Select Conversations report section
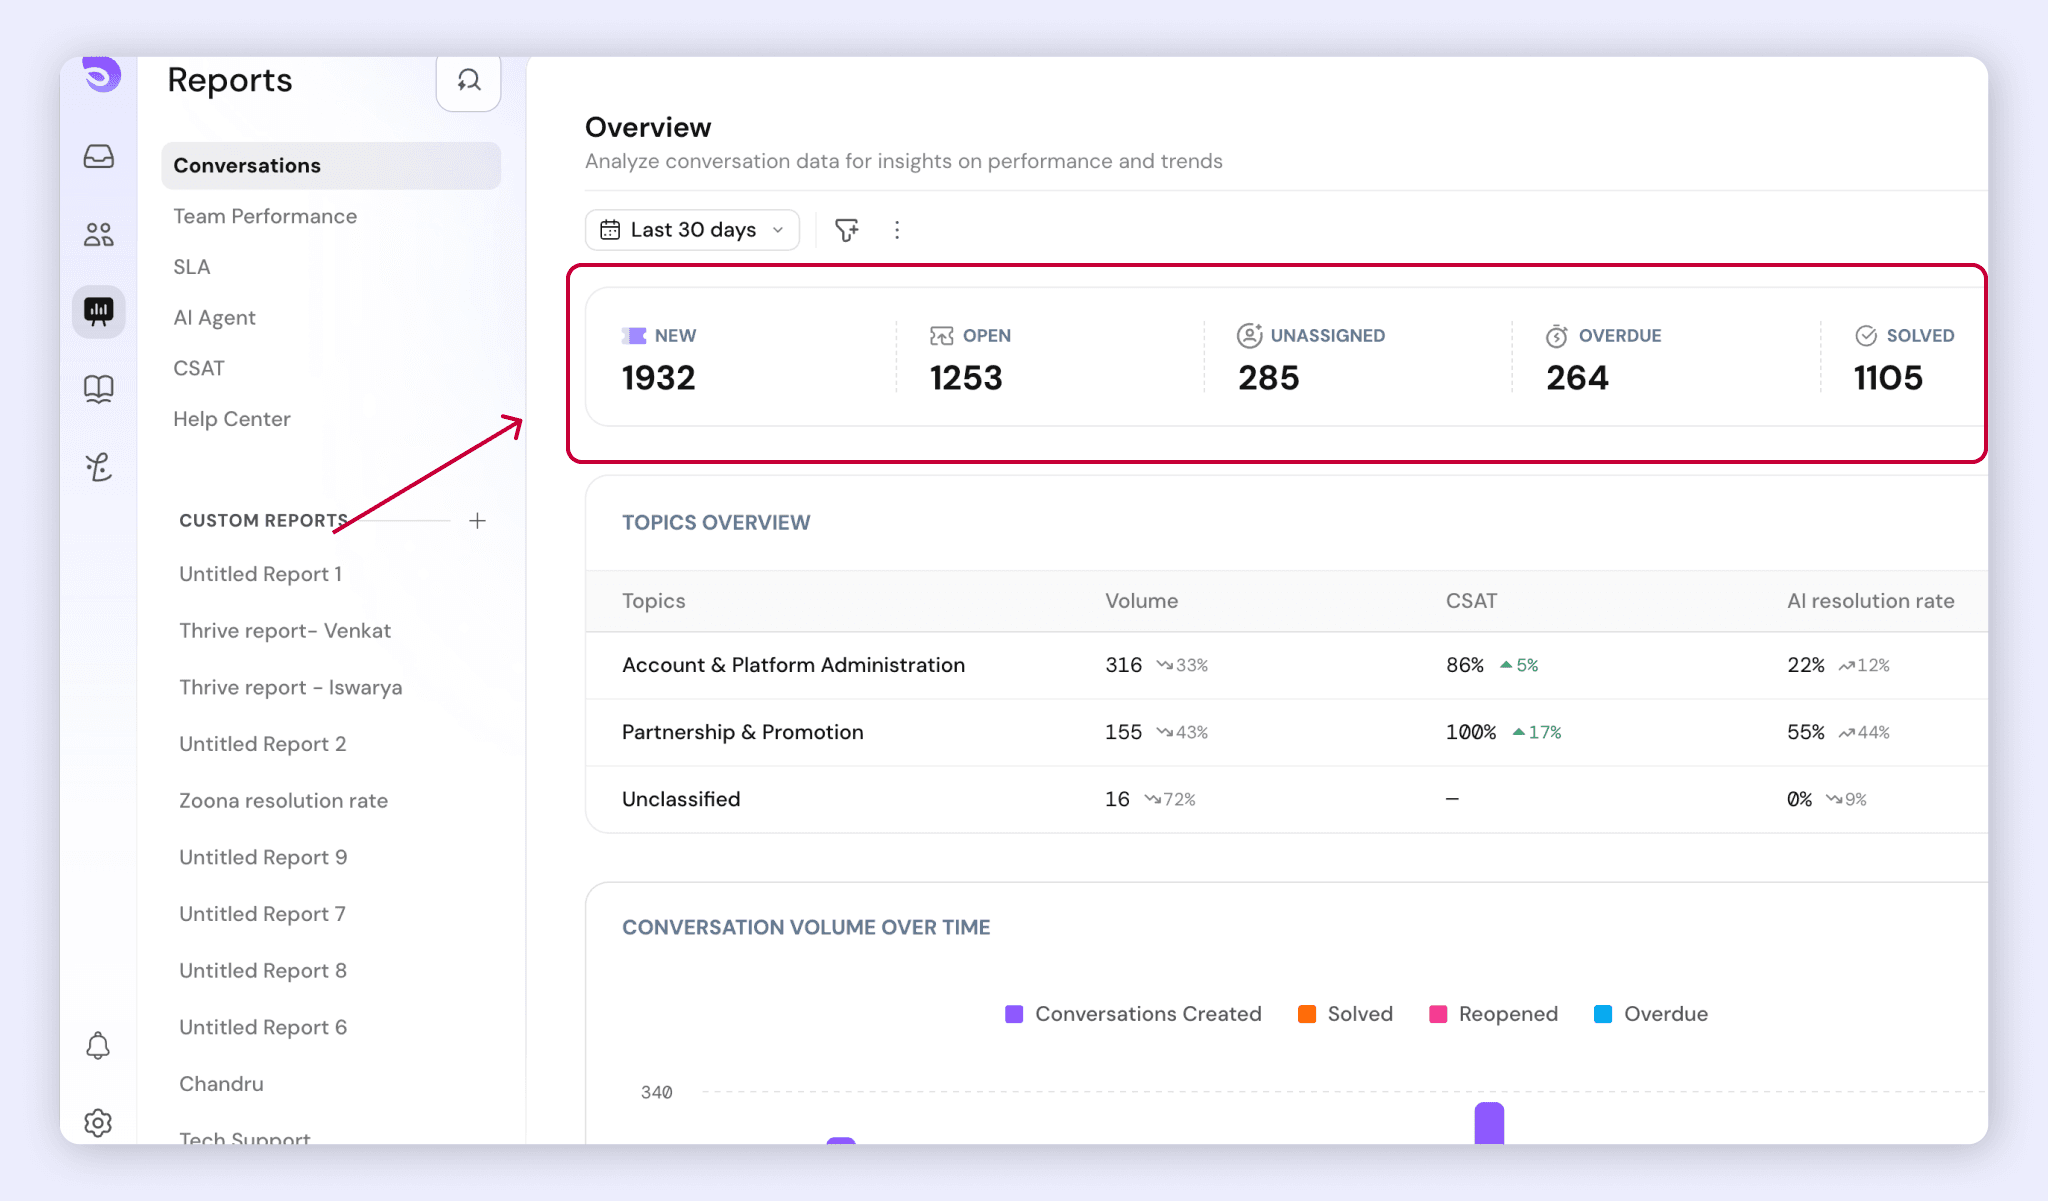2048x1201 pixels. pos(331,166)
